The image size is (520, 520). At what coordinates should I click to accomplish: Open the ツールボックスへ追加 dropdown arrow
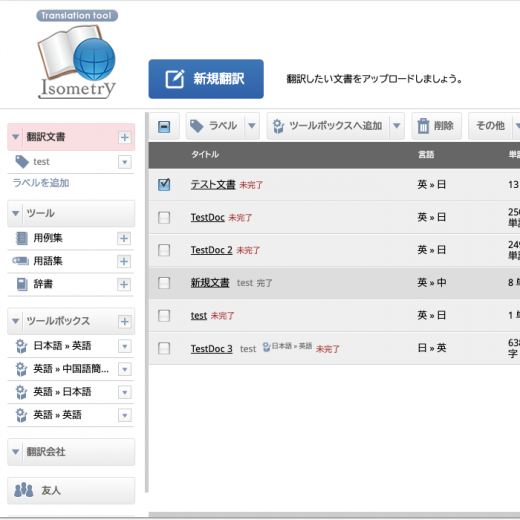click(x=397, y=126)
